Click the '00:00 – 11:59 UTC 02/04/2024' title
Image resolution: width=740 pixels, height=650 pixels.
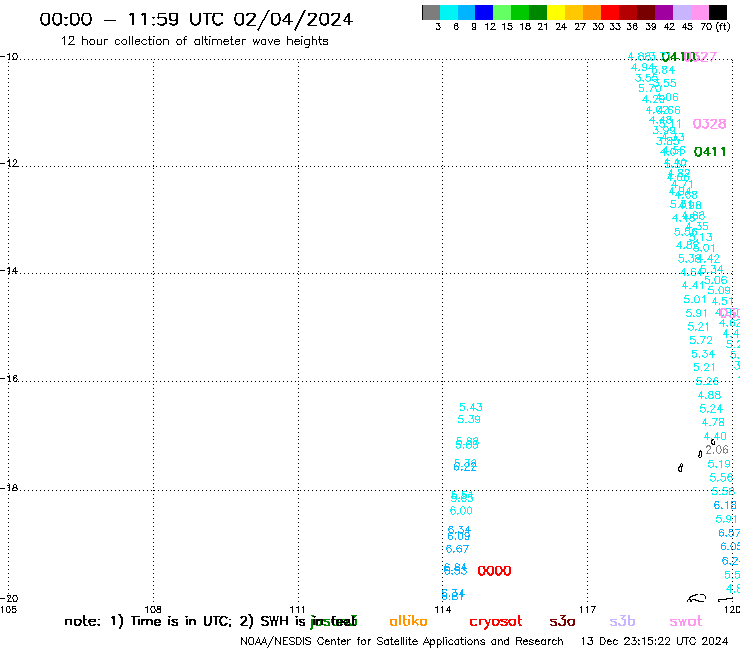pyautogui.click(x=196, y=19)
